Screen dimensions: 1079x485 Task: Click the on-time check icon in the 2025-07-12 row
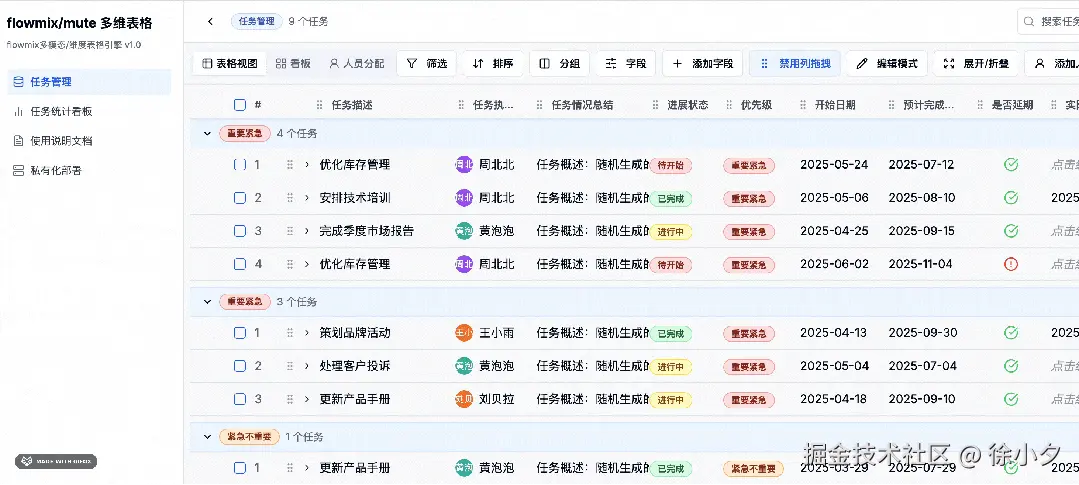(1011, 164)
